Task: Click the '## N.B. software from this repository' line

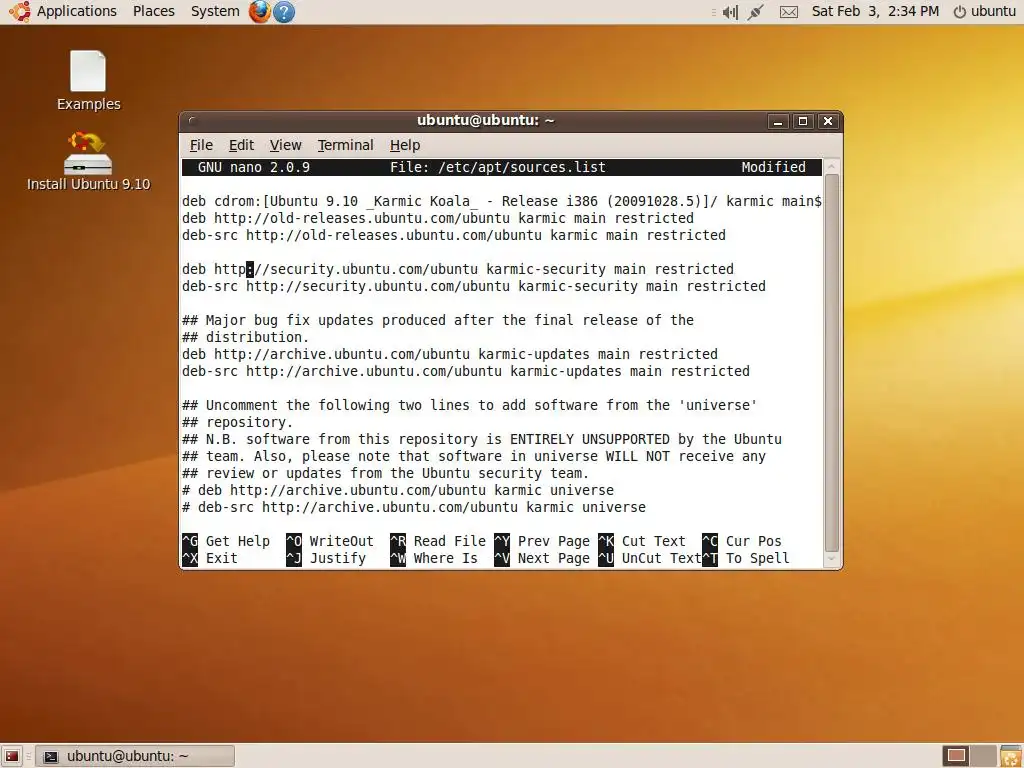Action: 482,439
